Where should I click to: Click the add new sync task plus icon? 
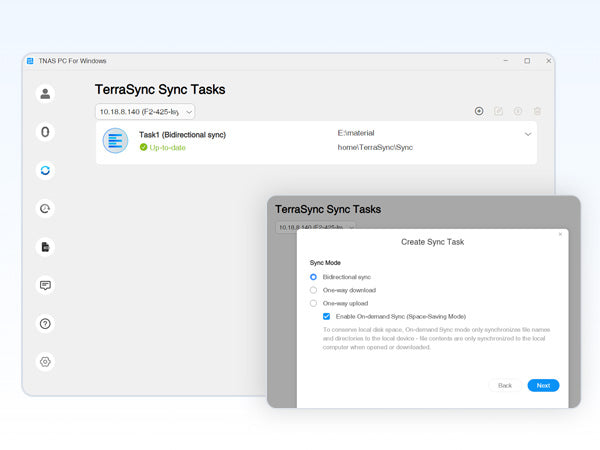click(479, 111)
